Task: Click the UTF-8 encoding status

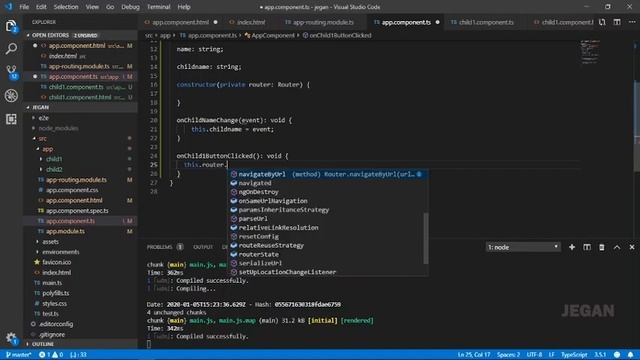Action: 534,355
